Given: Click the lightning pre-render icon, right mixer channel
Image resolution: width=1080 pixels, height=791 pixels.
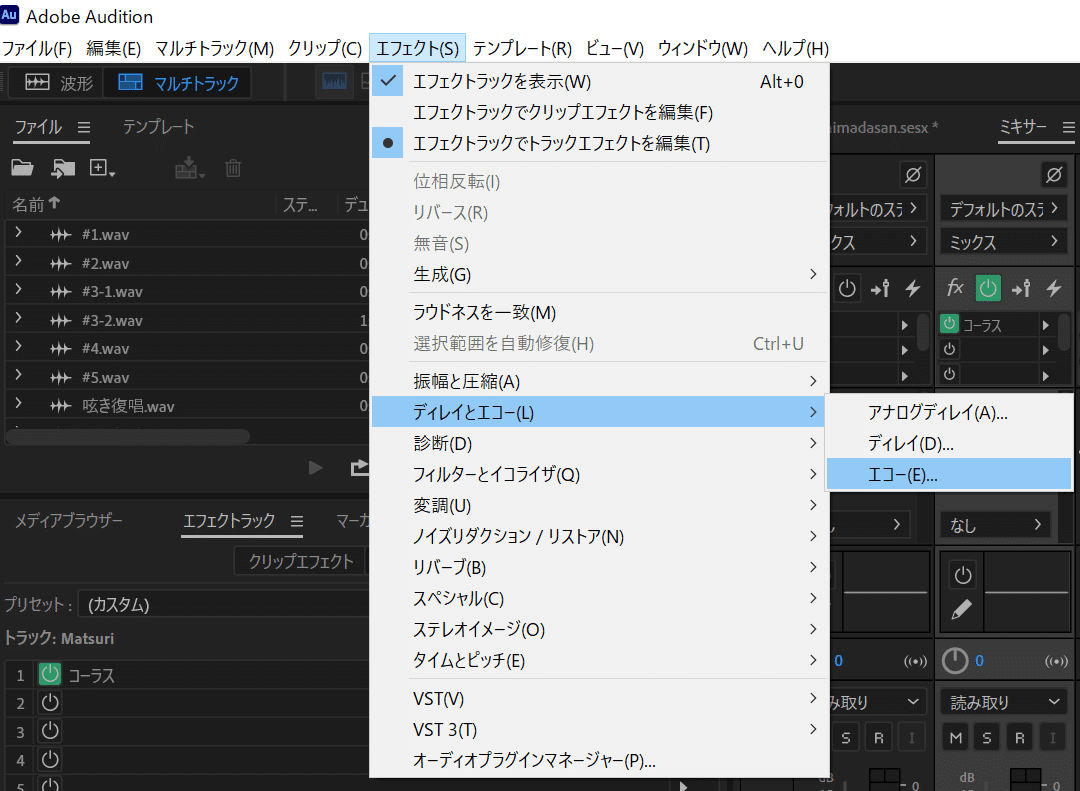Looking at the screenshot, I should [1053, 288].
